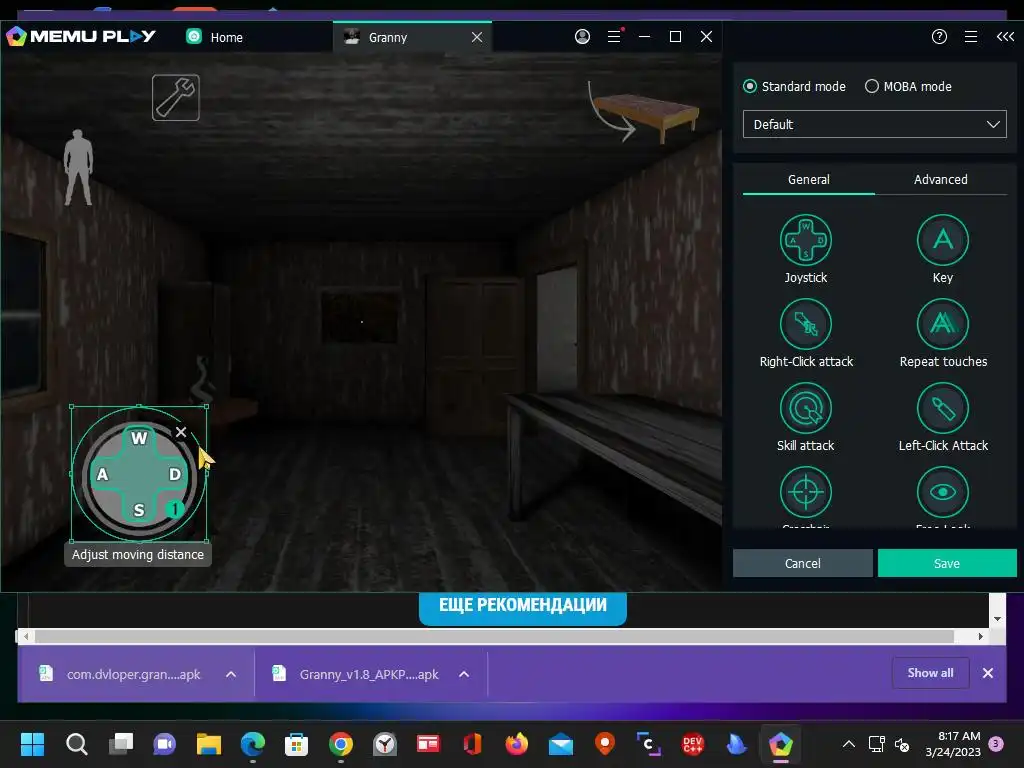This screenshot has width=1024, height=768.
Task: Open the key-mapping panel menu icon
Action: [971, 37]
